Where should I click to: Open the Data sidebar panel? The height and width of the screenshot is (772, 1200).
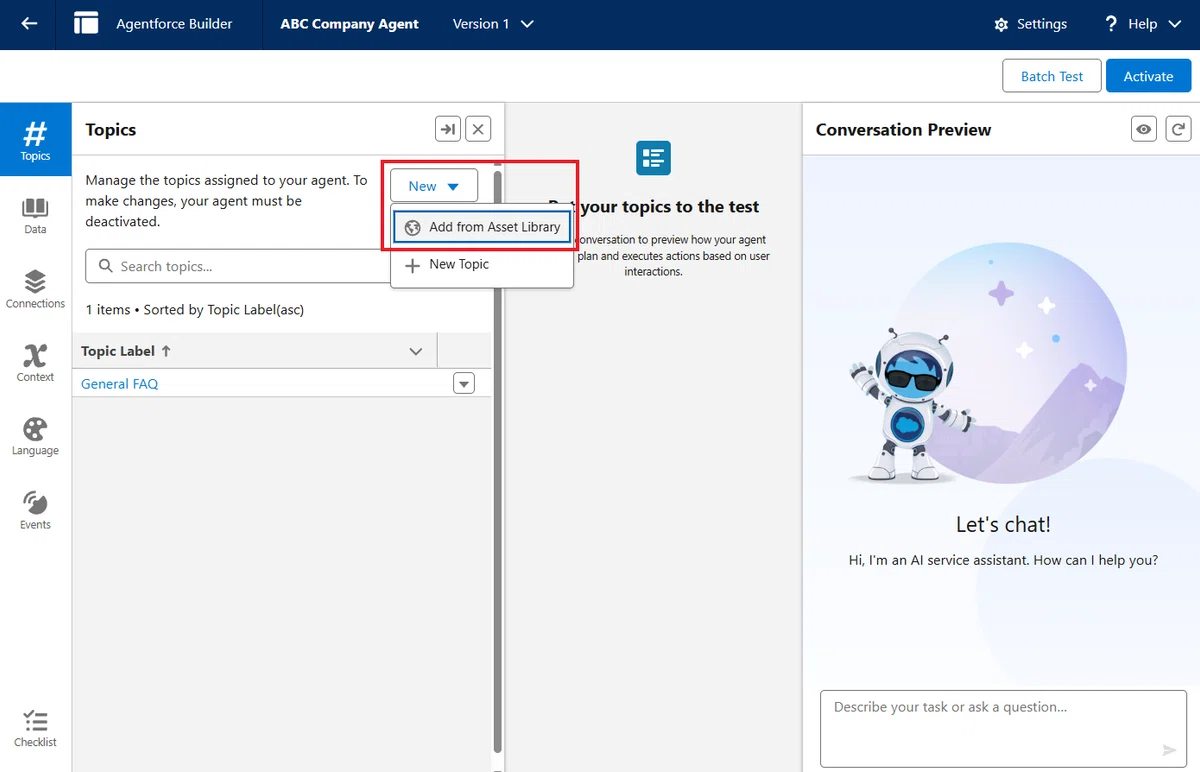(x=35, y=215)
